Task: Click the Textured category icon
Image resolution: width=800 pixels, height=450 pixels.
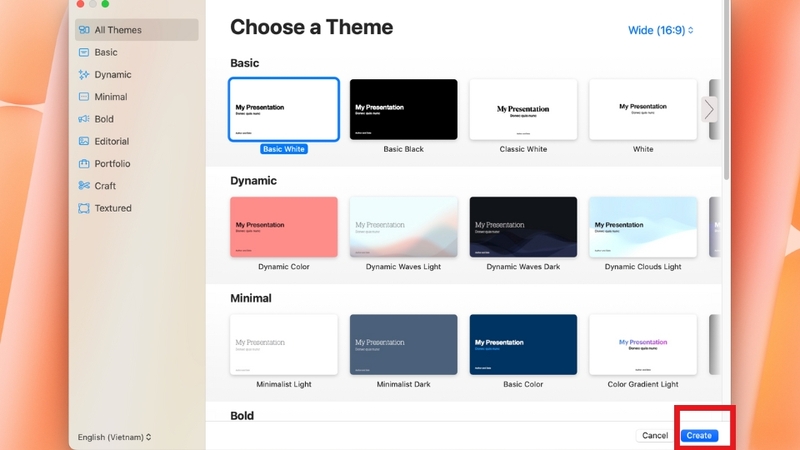Action: click(x=84, y=208)
